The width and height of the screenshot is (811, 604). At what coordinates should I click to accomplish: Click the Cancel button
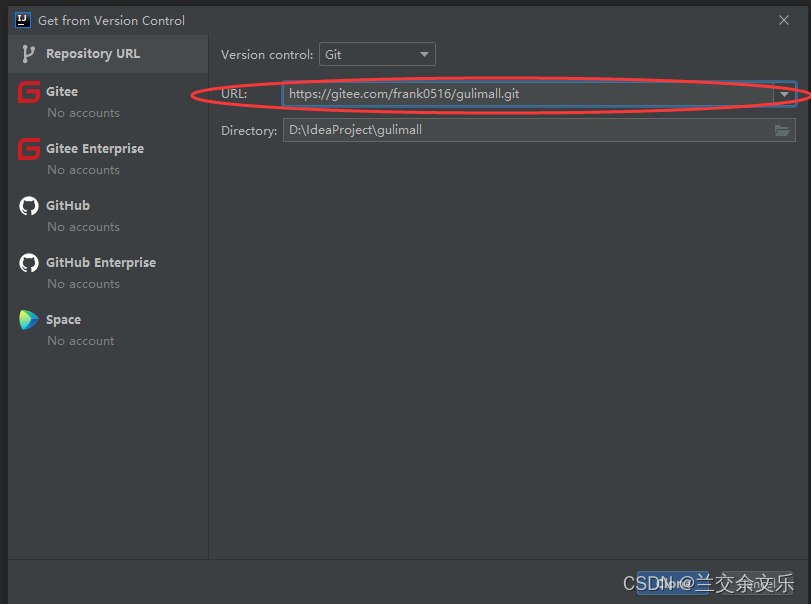point(757,583)
